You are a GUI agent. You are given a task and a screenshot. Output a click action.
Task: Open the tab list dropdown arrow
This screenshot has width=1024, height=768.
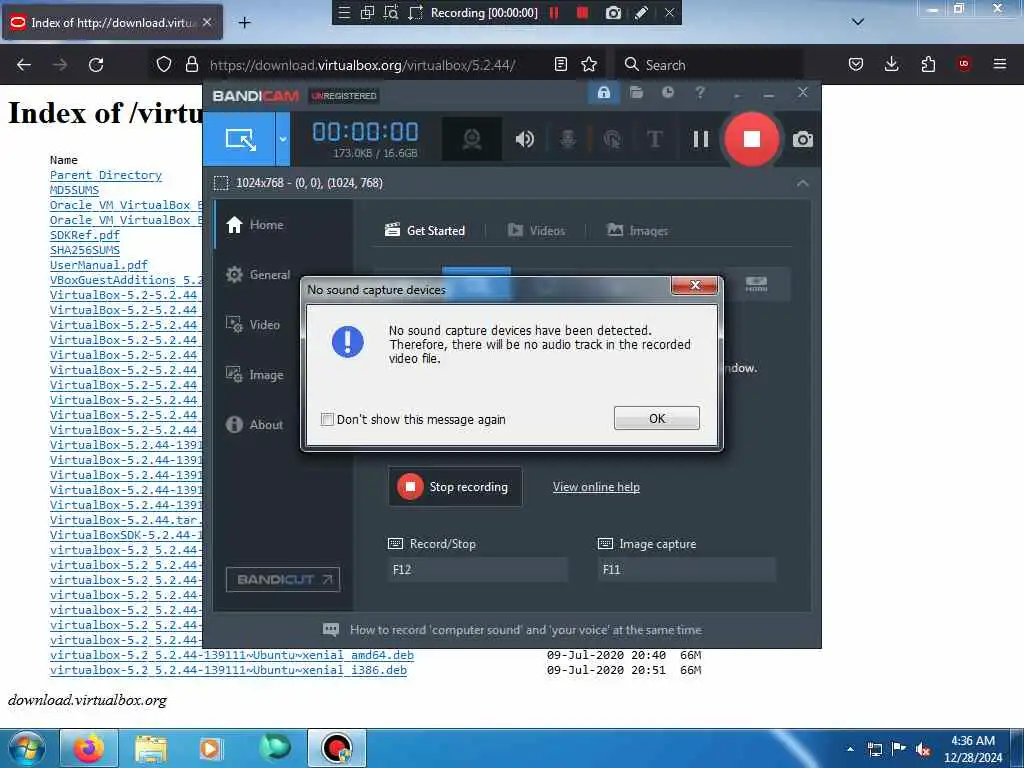(x=858, y=22)
